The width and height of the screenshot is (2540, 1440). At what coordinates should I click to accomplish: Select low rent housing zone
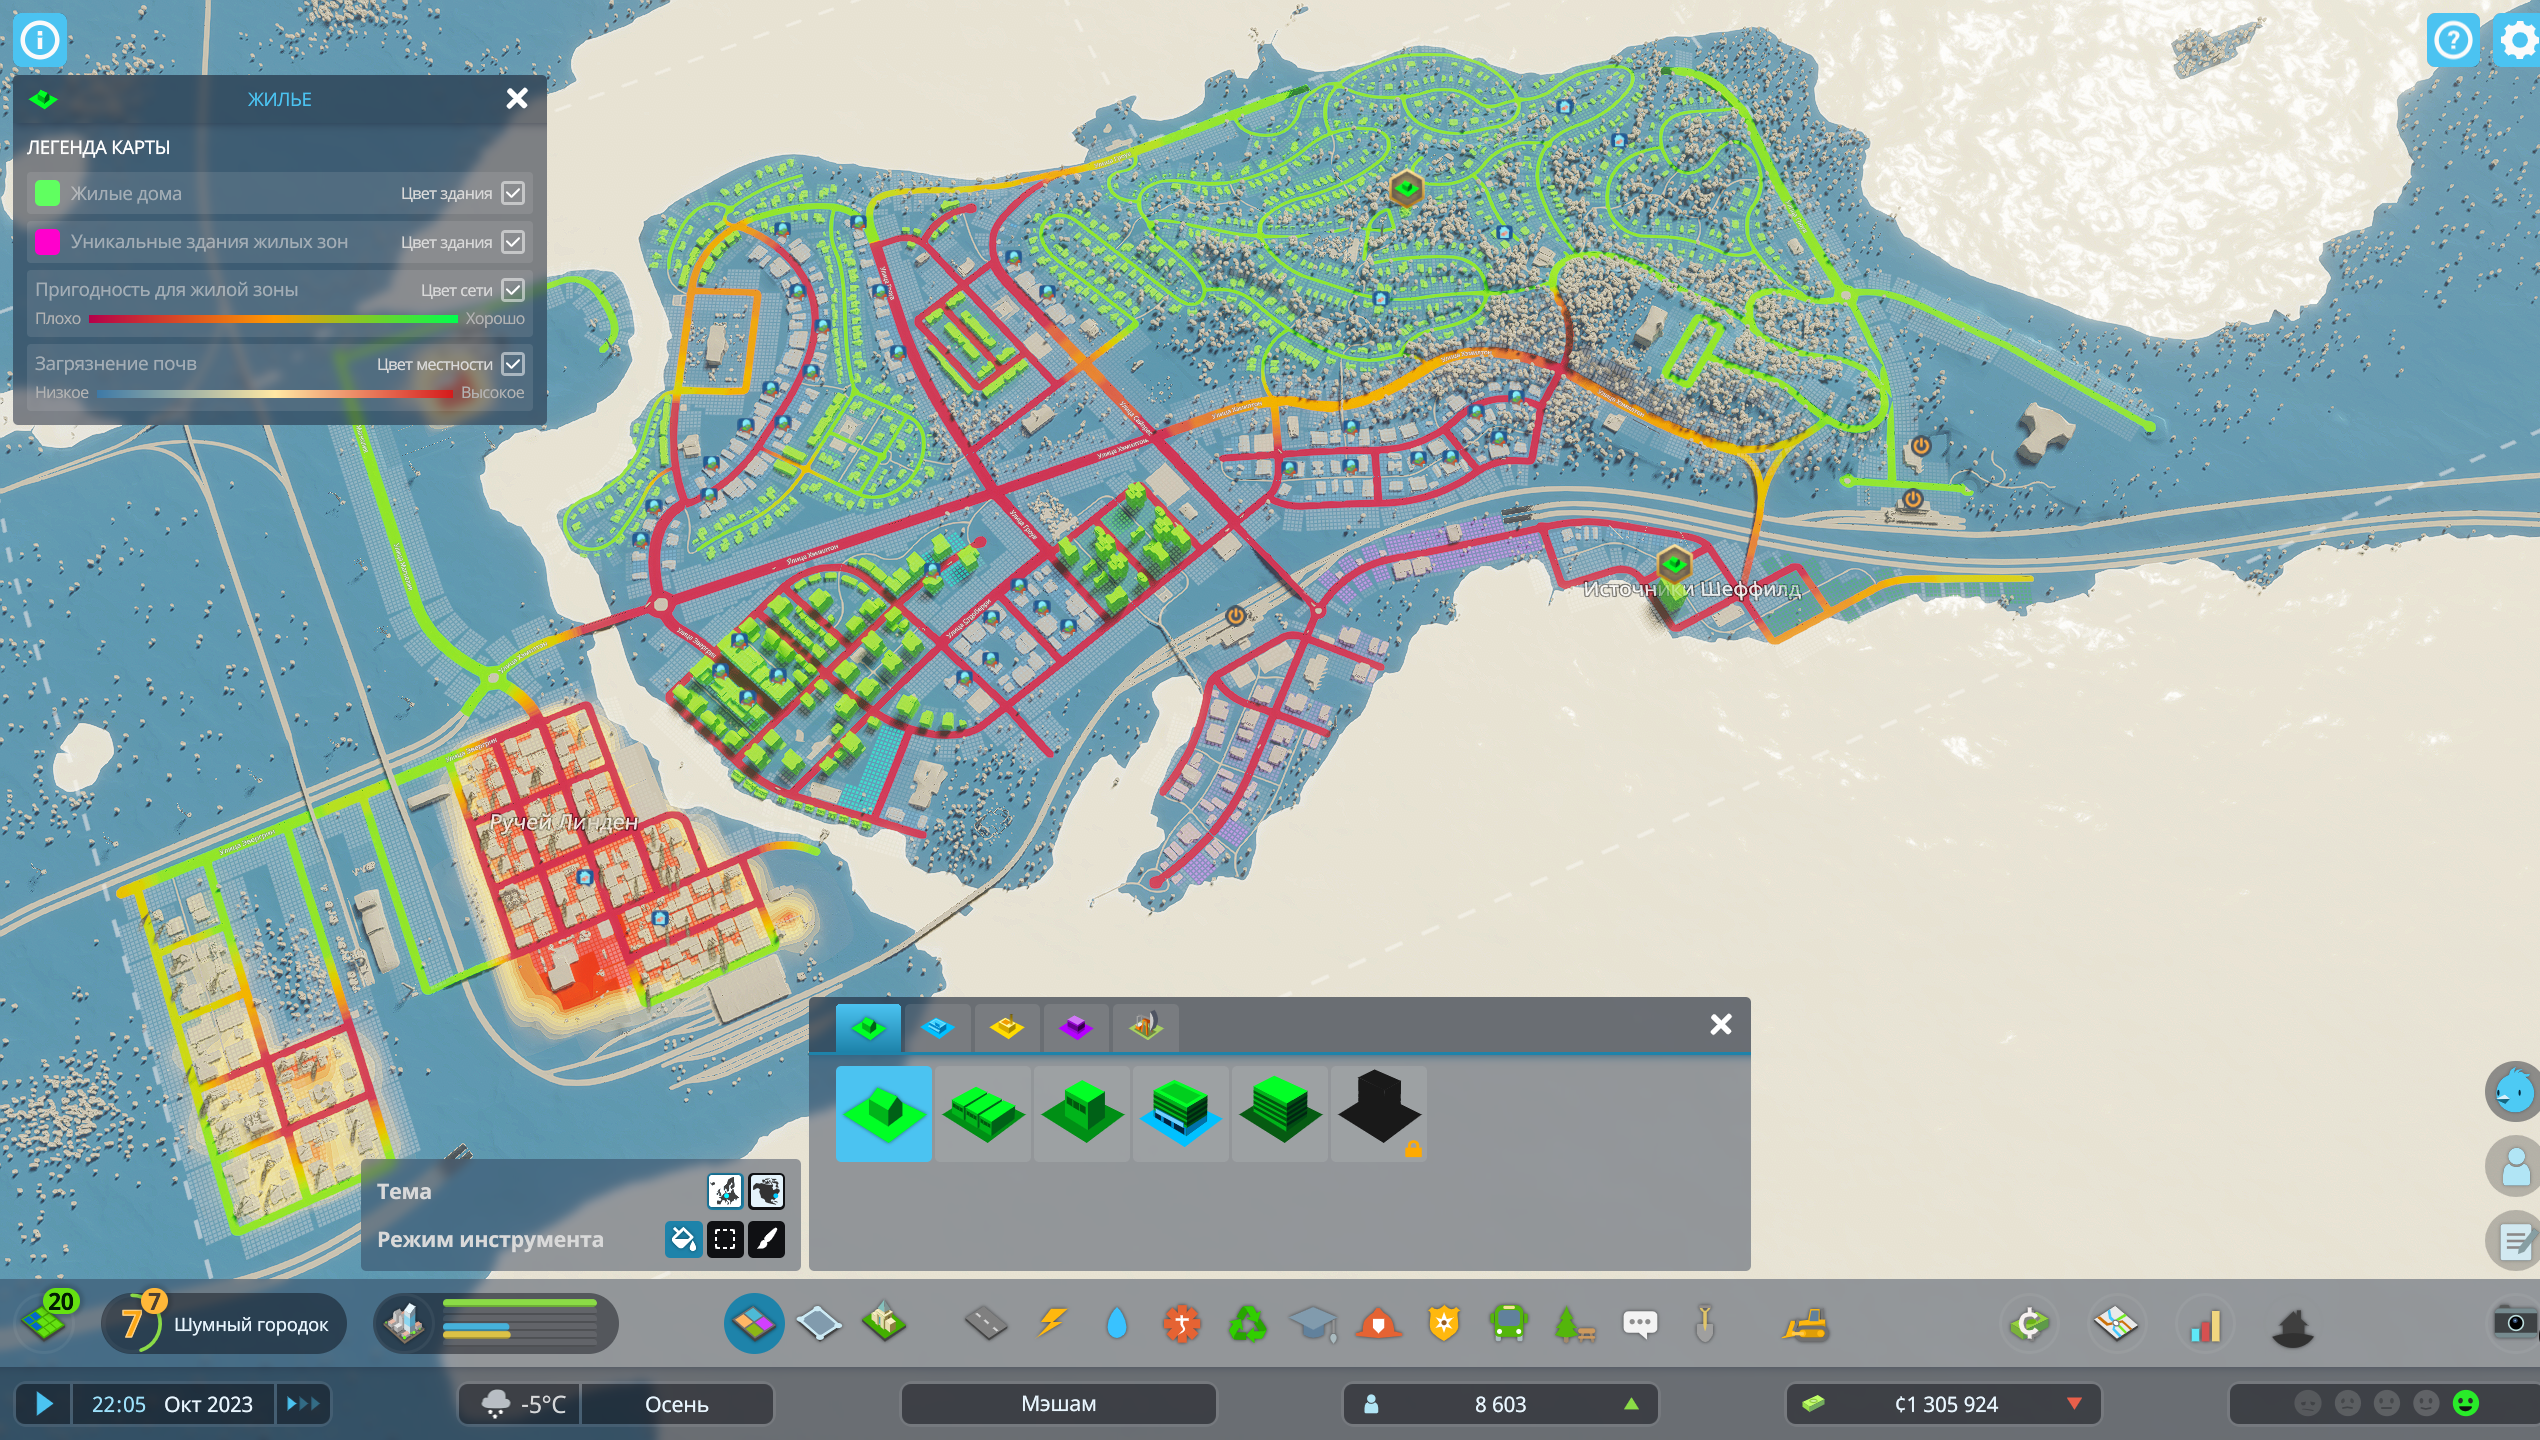[x=1280, y=1113]
